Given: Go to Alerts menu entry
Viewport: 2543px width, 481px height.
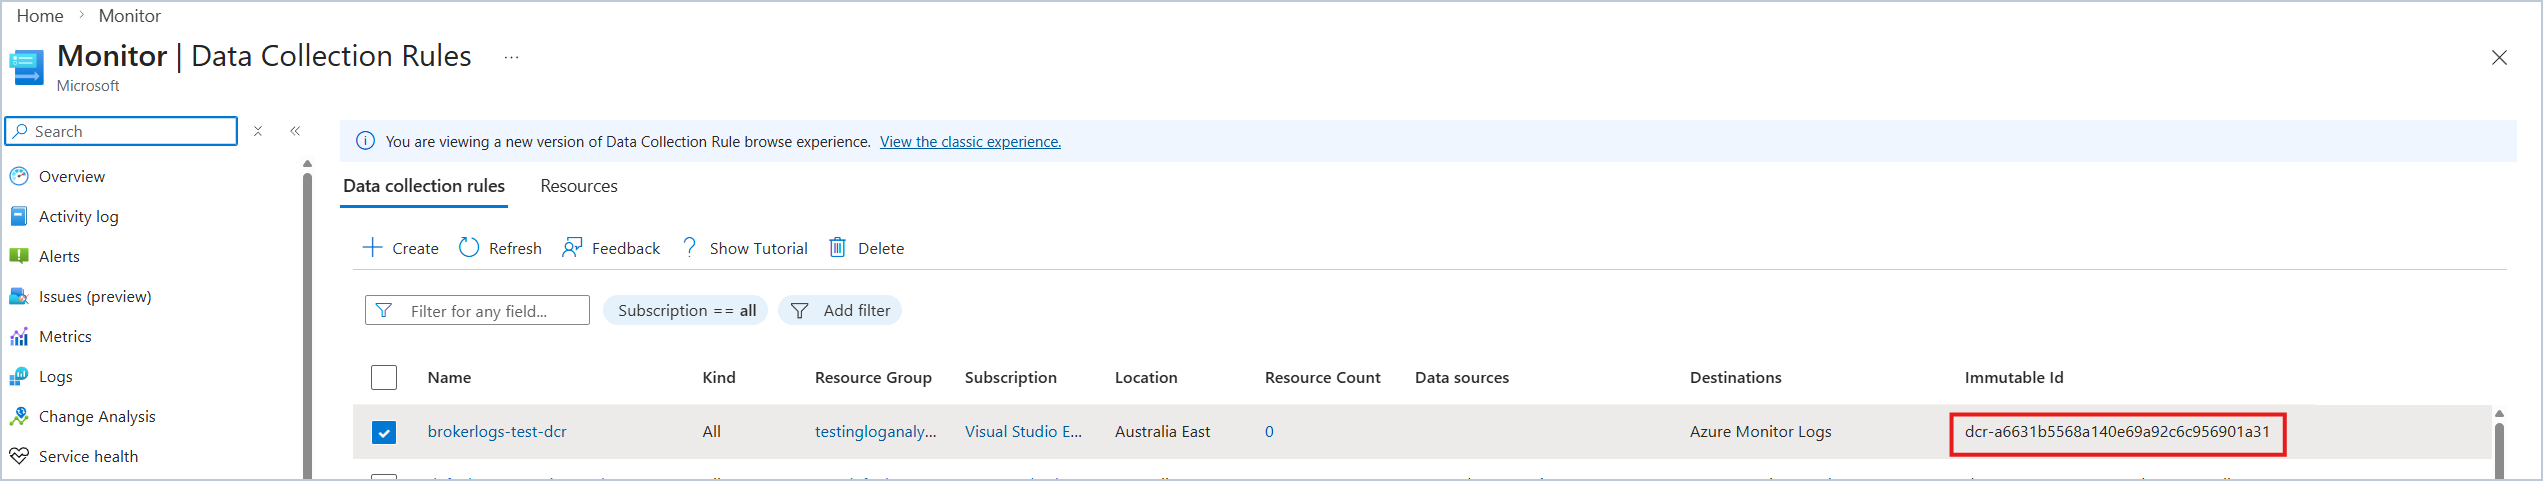Looking at the screenshot, I should pos(59,256).
